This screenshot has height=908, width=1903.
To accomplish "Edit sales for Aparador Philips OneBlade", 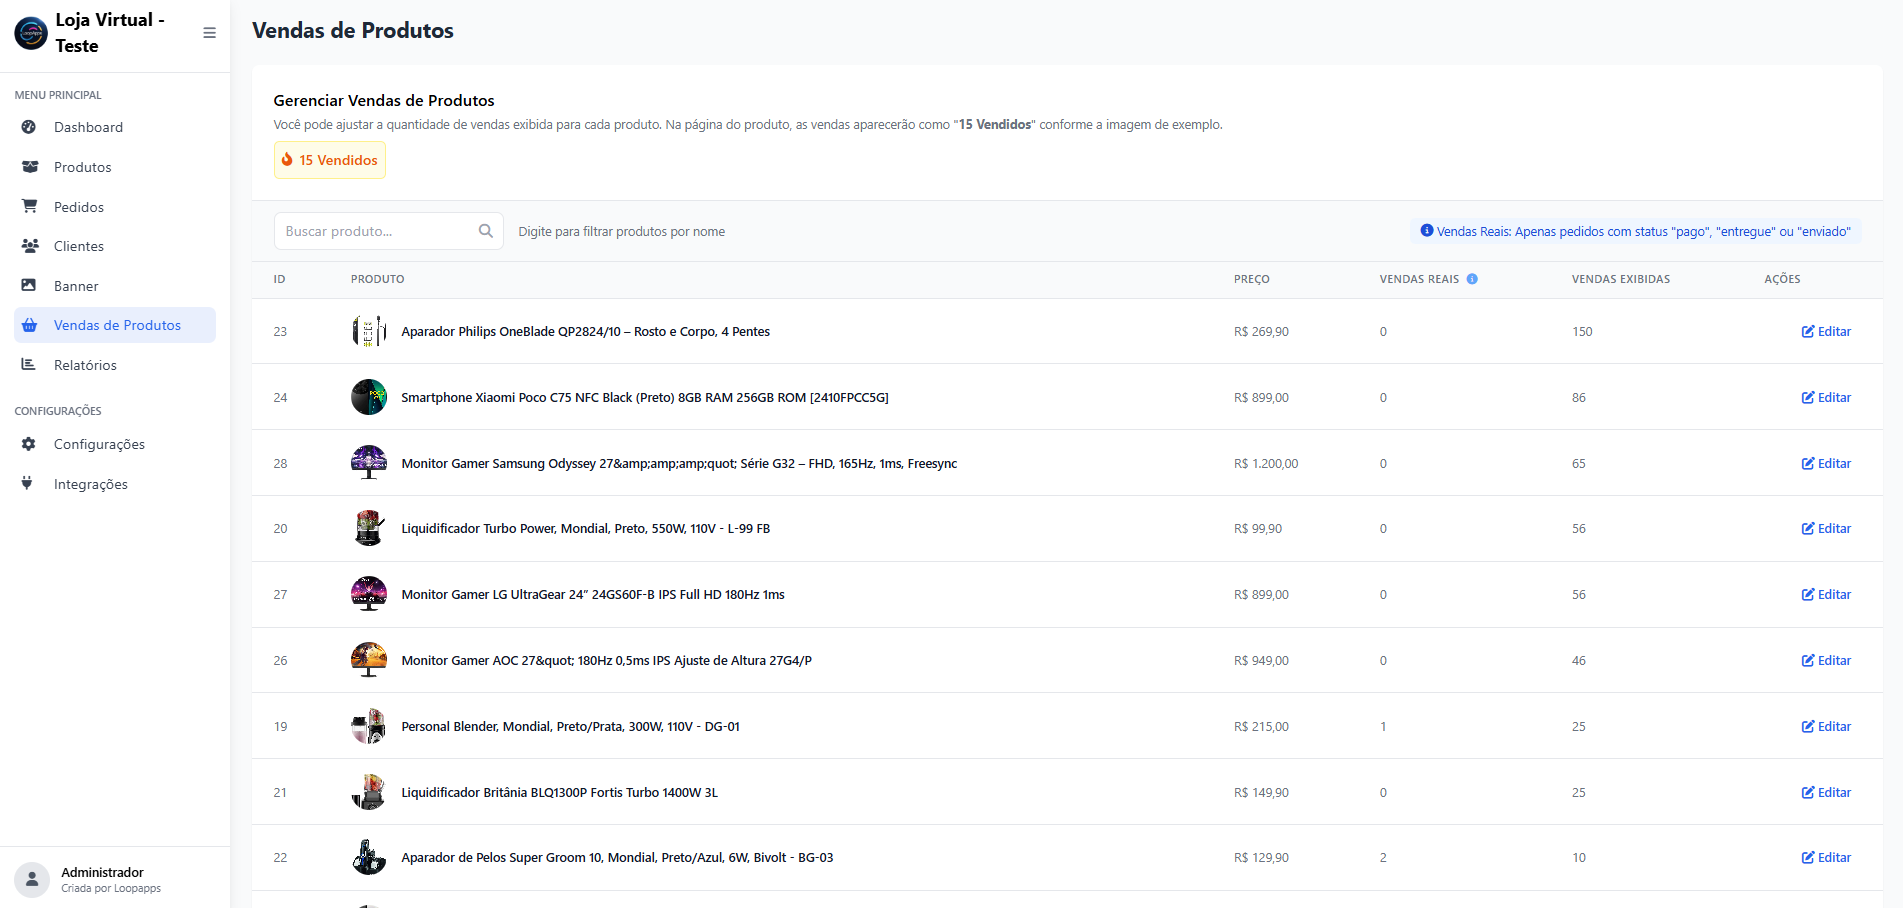I will click(x=1826, y=331).
